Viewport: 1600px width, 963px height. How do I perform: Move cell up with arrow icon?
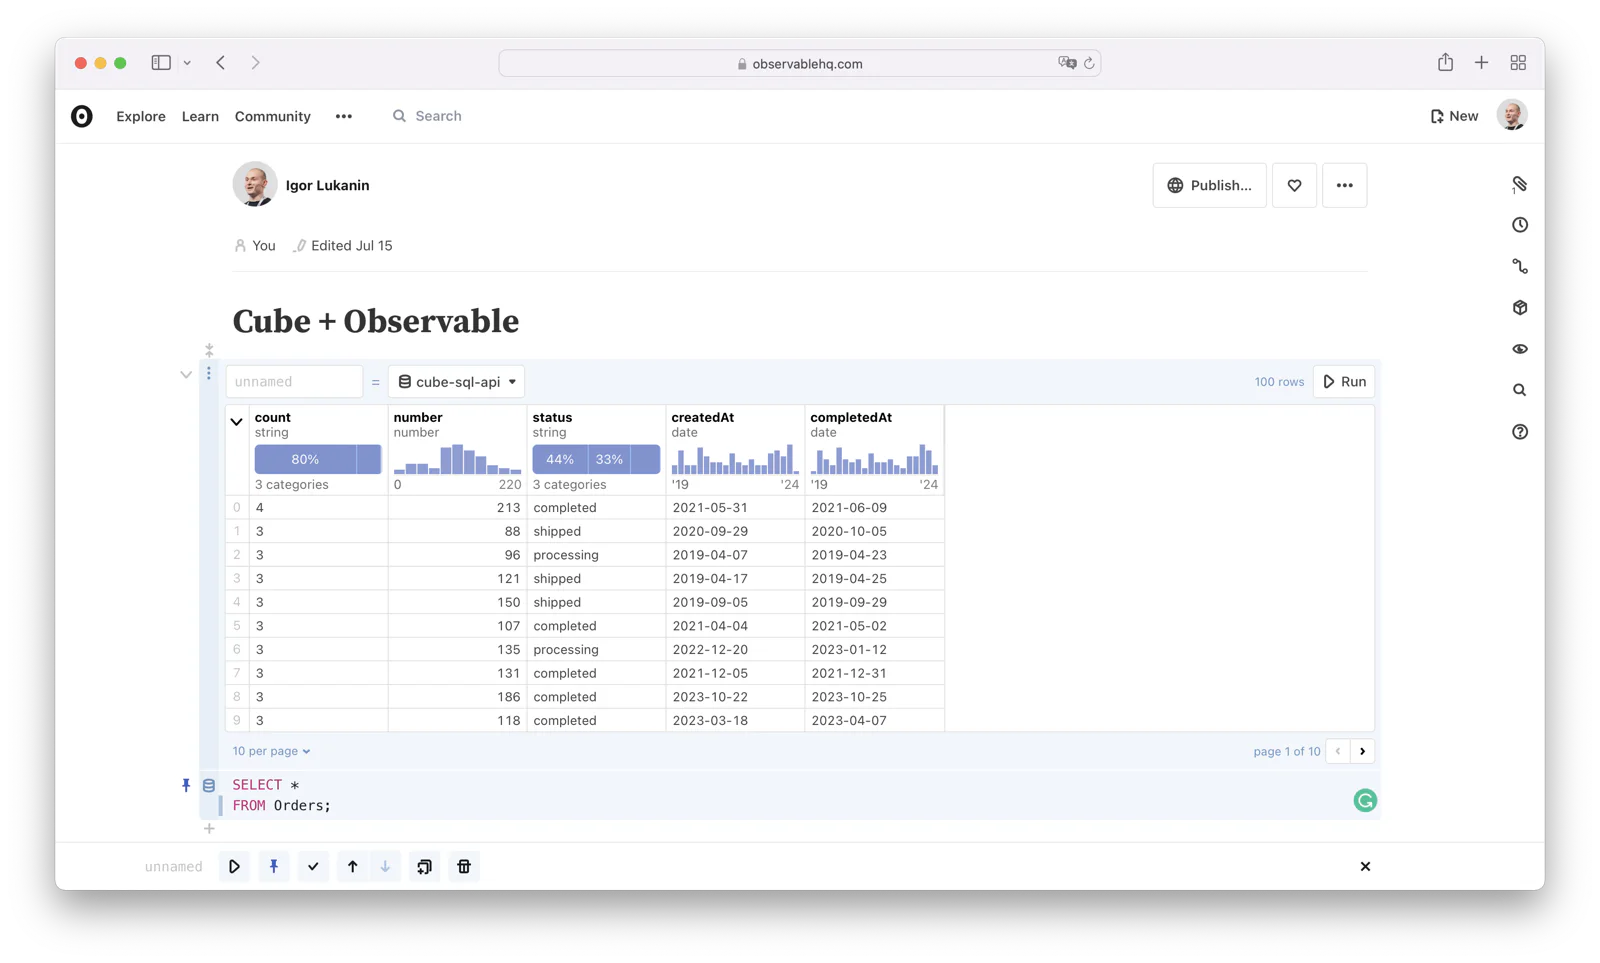(352, 866)
